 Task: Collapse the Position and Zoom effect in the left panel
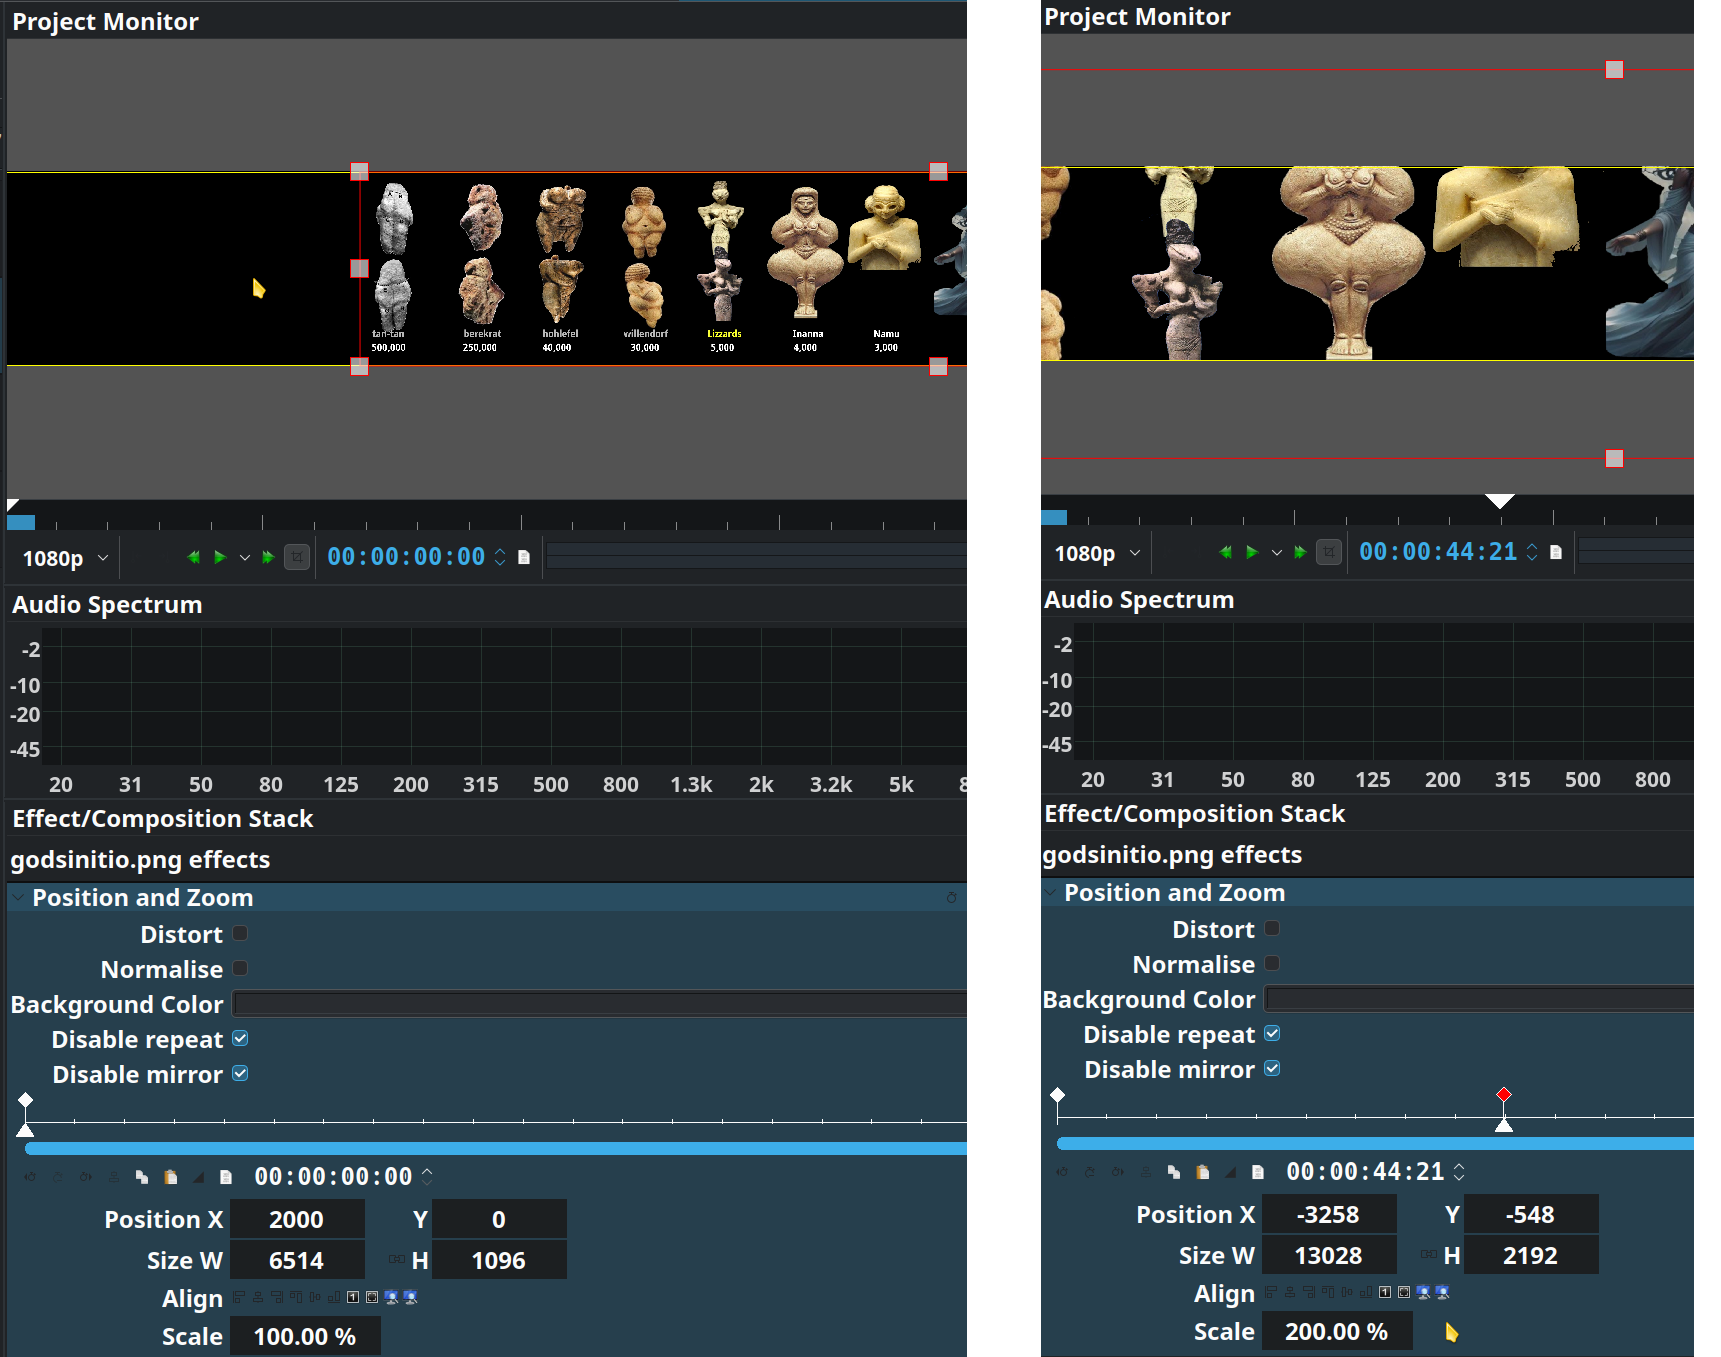pos(18,898)
